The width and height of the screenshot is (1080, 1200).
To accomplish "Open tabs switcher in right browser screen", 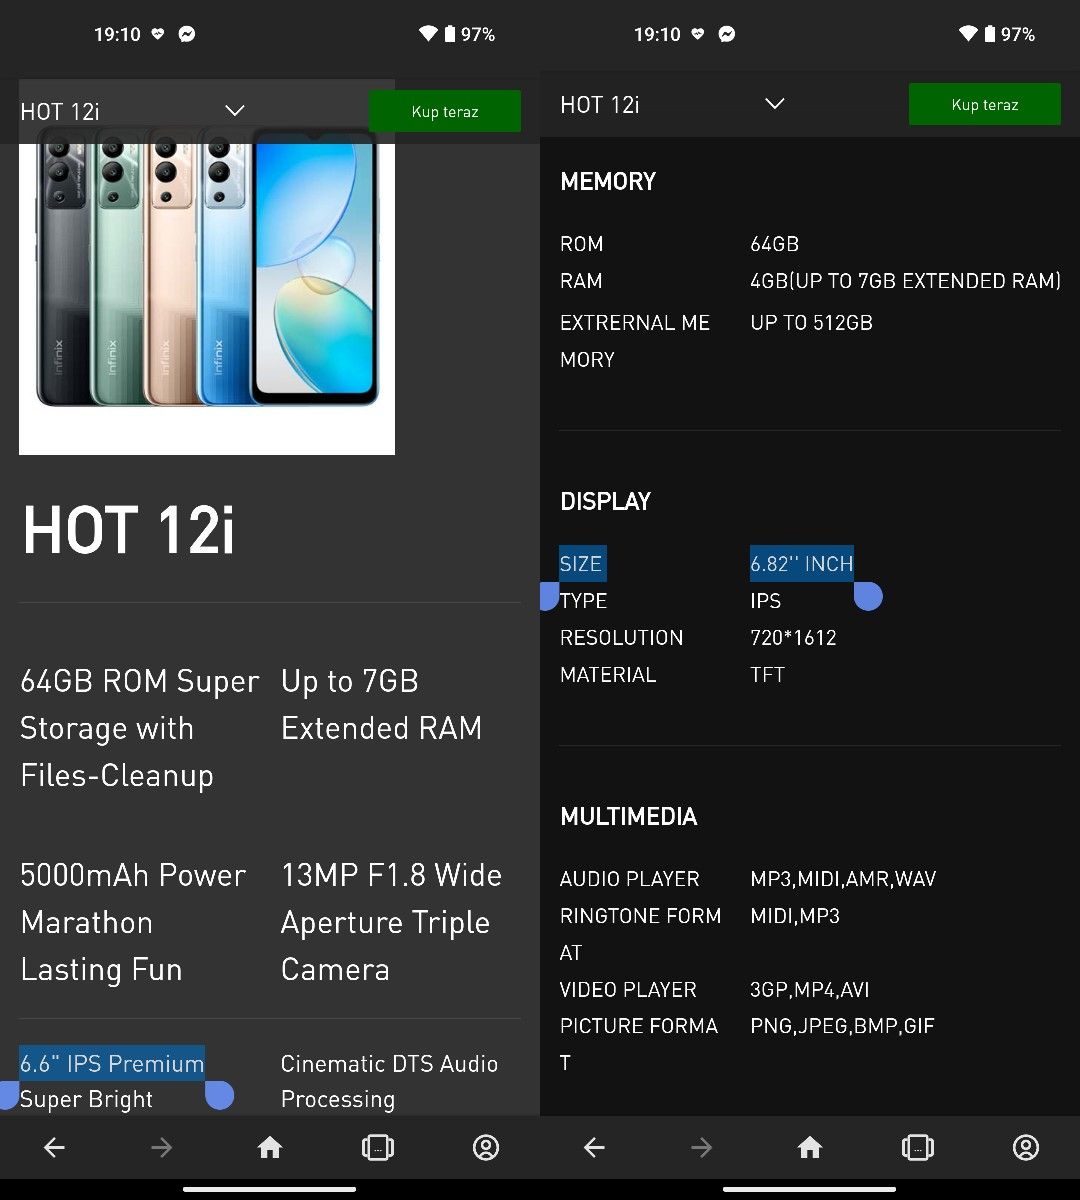I will pyautogui.click(x=918, y=1148).
